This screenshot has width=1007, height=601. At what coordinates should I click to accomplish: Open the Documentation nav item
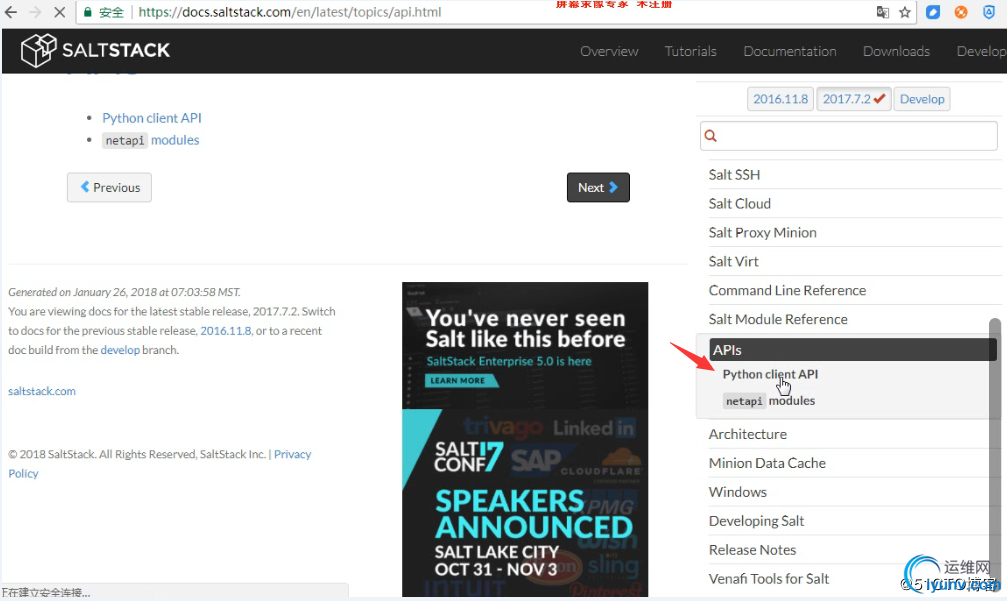790,51
